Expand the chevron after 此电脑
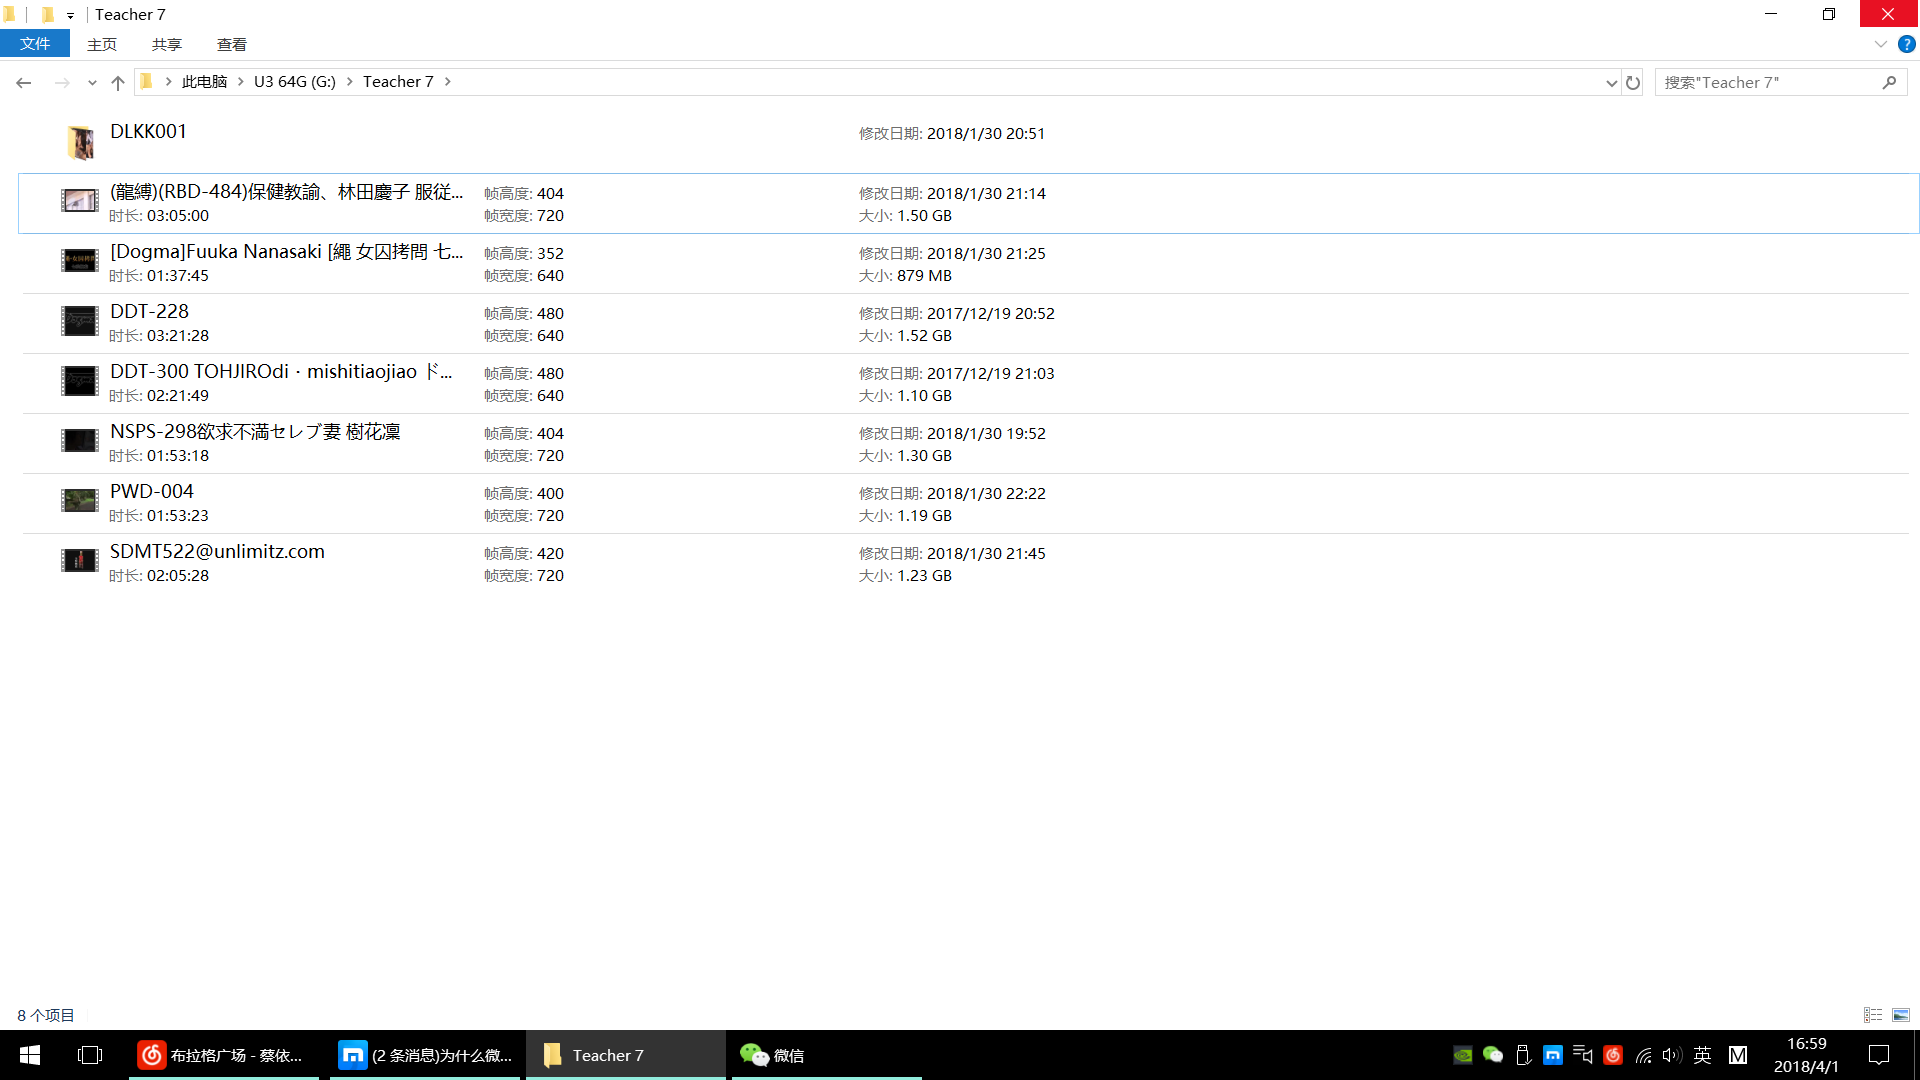This screenshot has width=1920, height=1080. coord(241,81)
